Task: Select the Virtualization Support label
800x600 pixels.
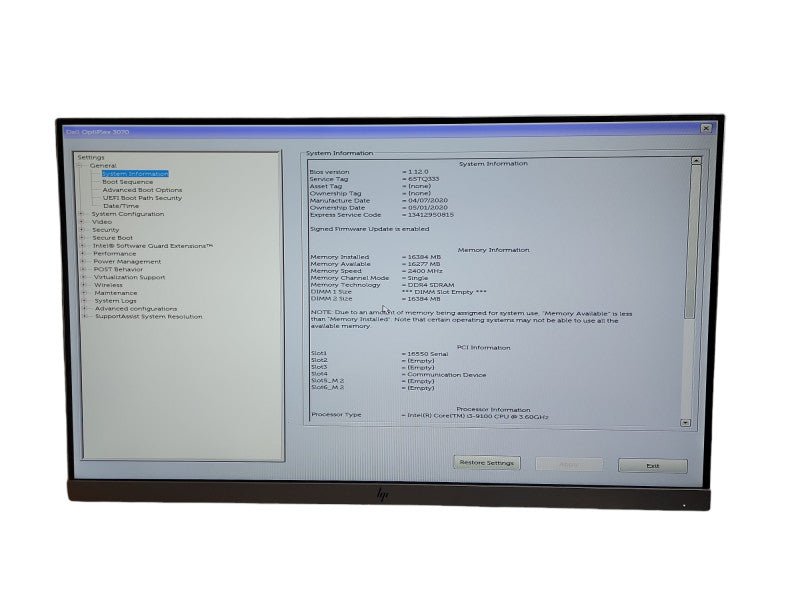Action: tap(130, 278)
